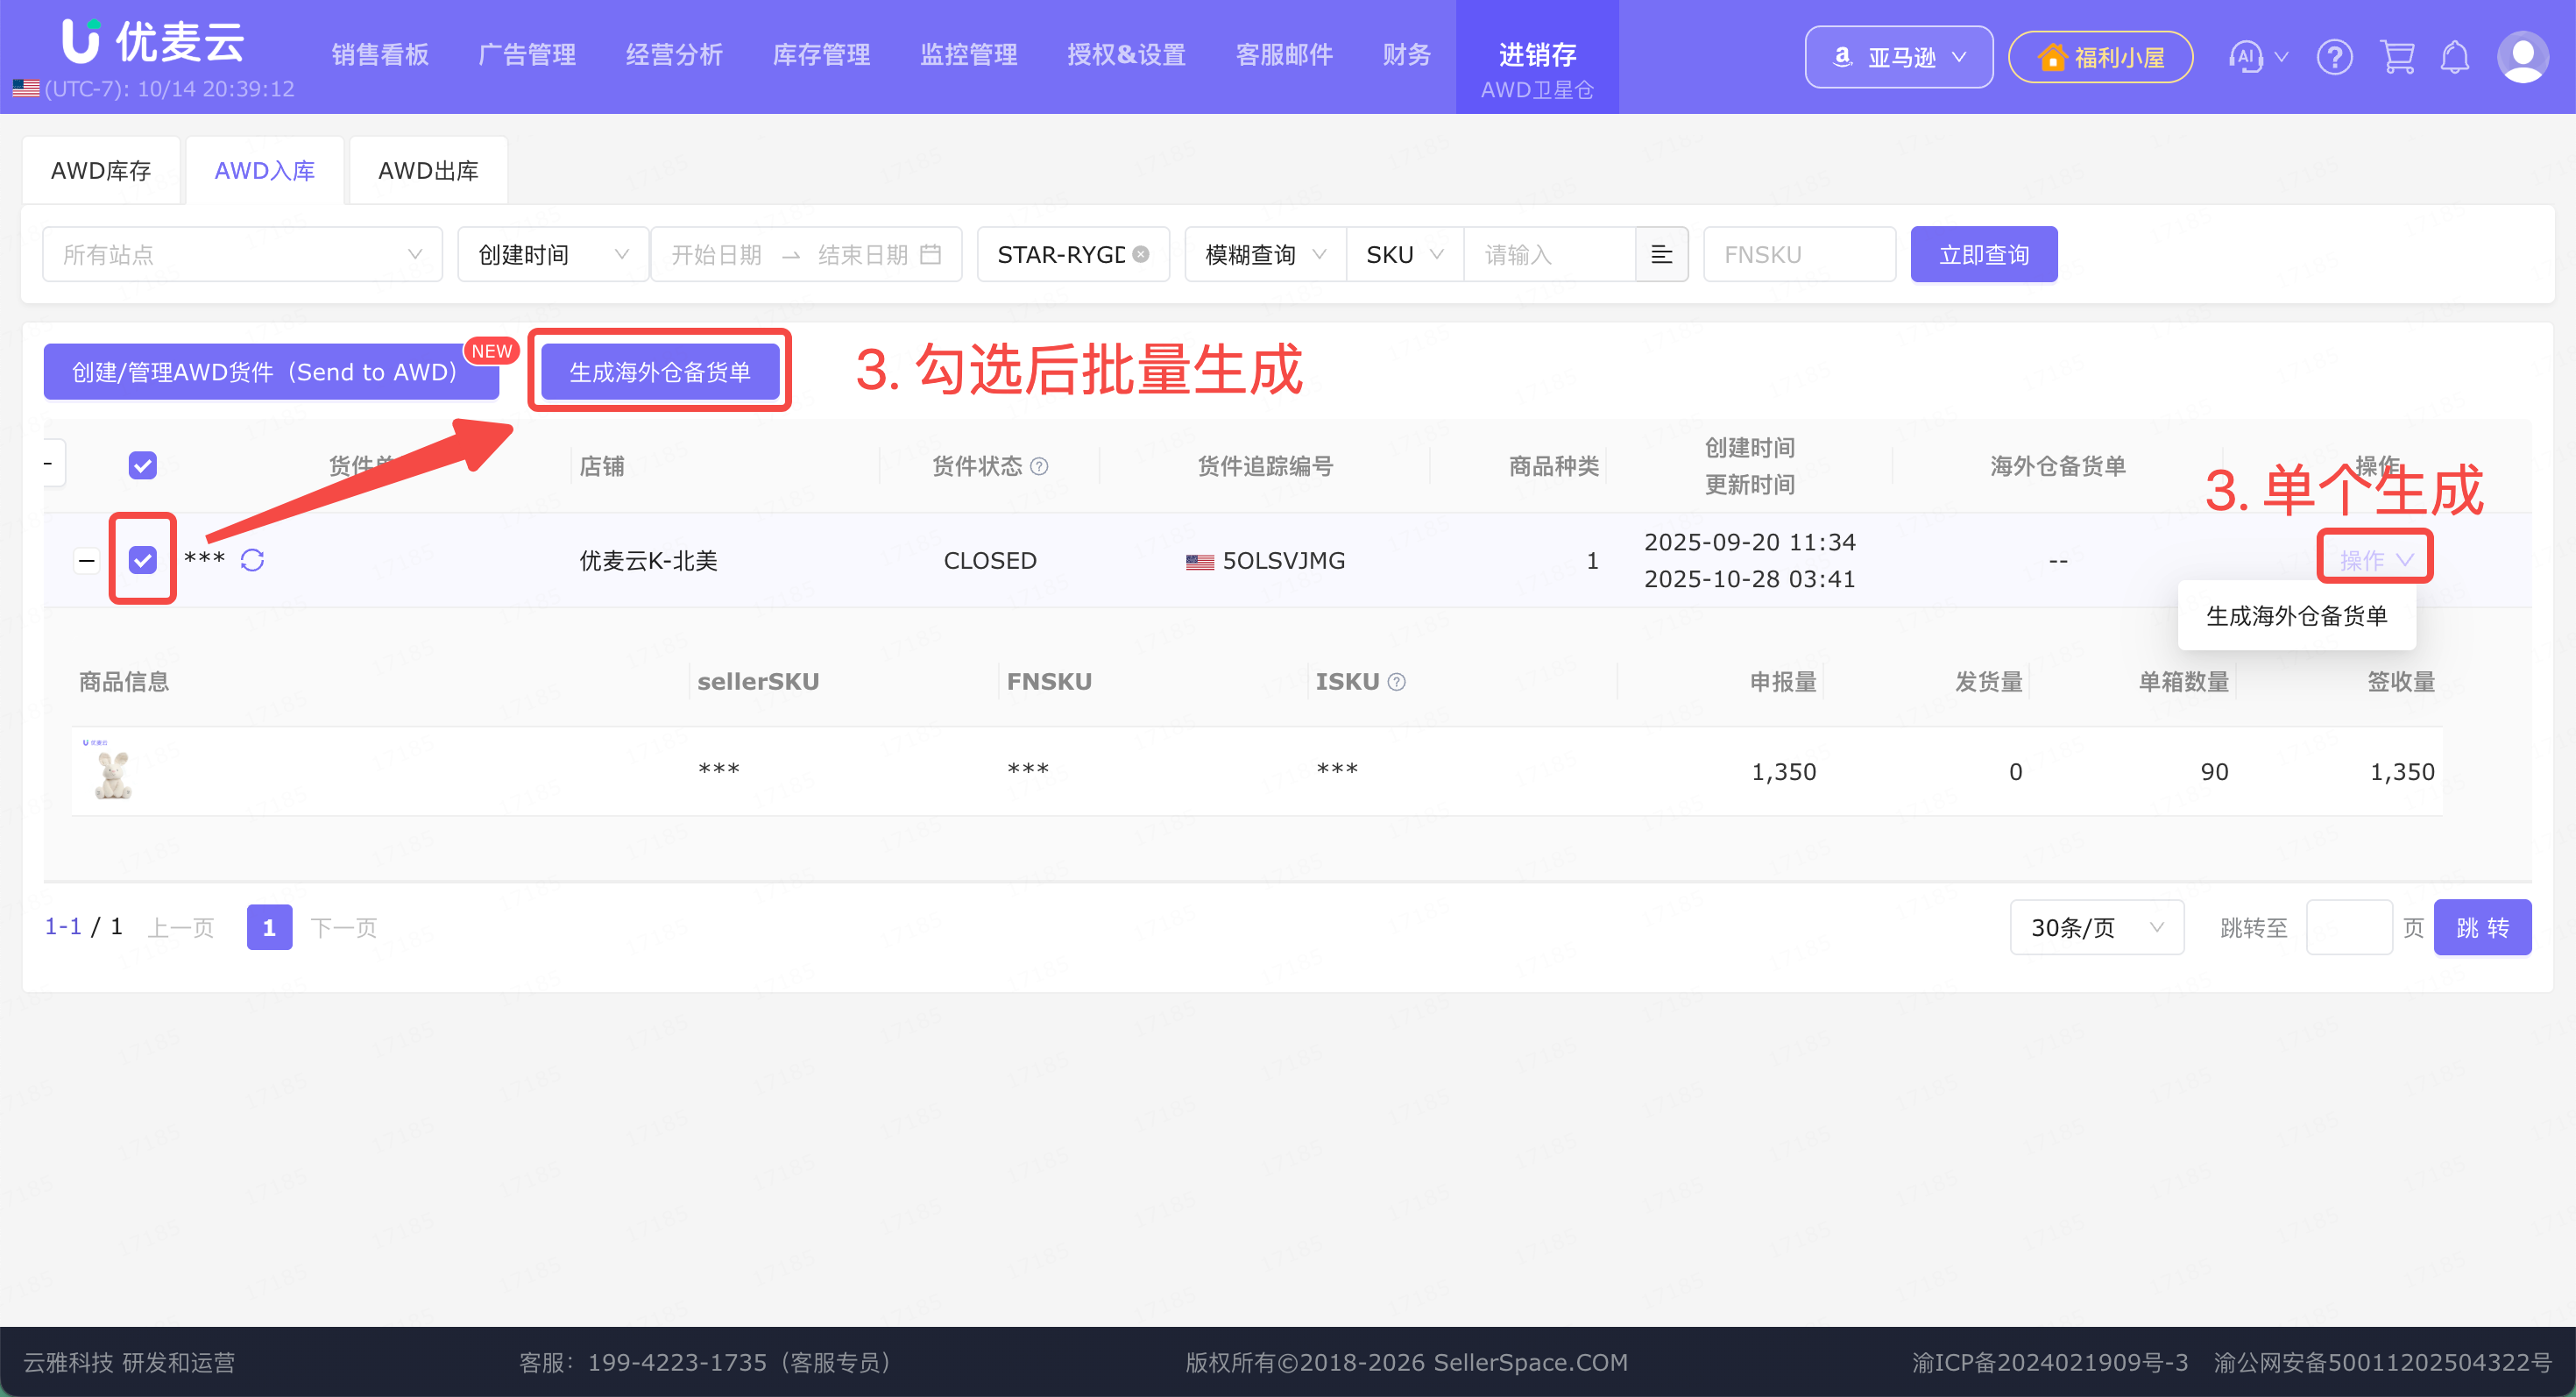Collapse the 5OLSVJMG row details
The height and width of the screenshot is (1397, 2576).
87,560
